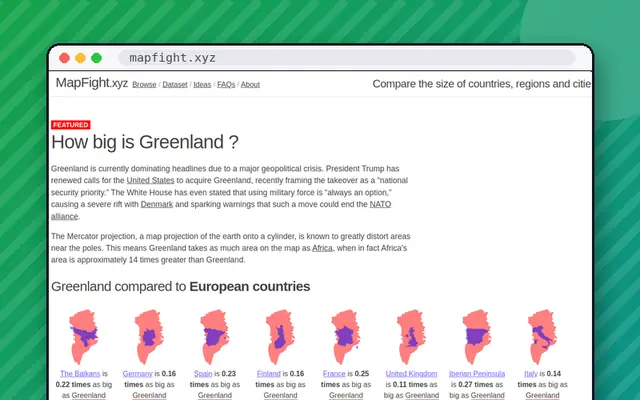Screen dimensions: 640x400
Task: Open the Germany comparison map thumbnail
Action: point(149,337)
